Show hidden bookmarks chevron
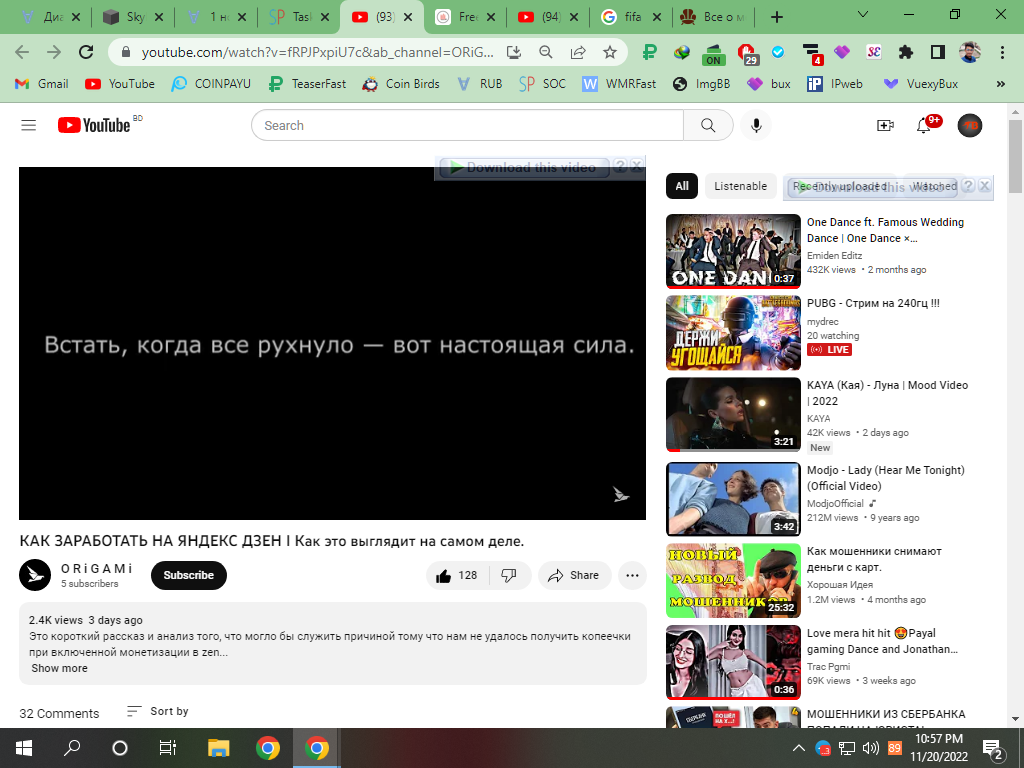The image size is (1024, 768). click(x=1000, y=84)
